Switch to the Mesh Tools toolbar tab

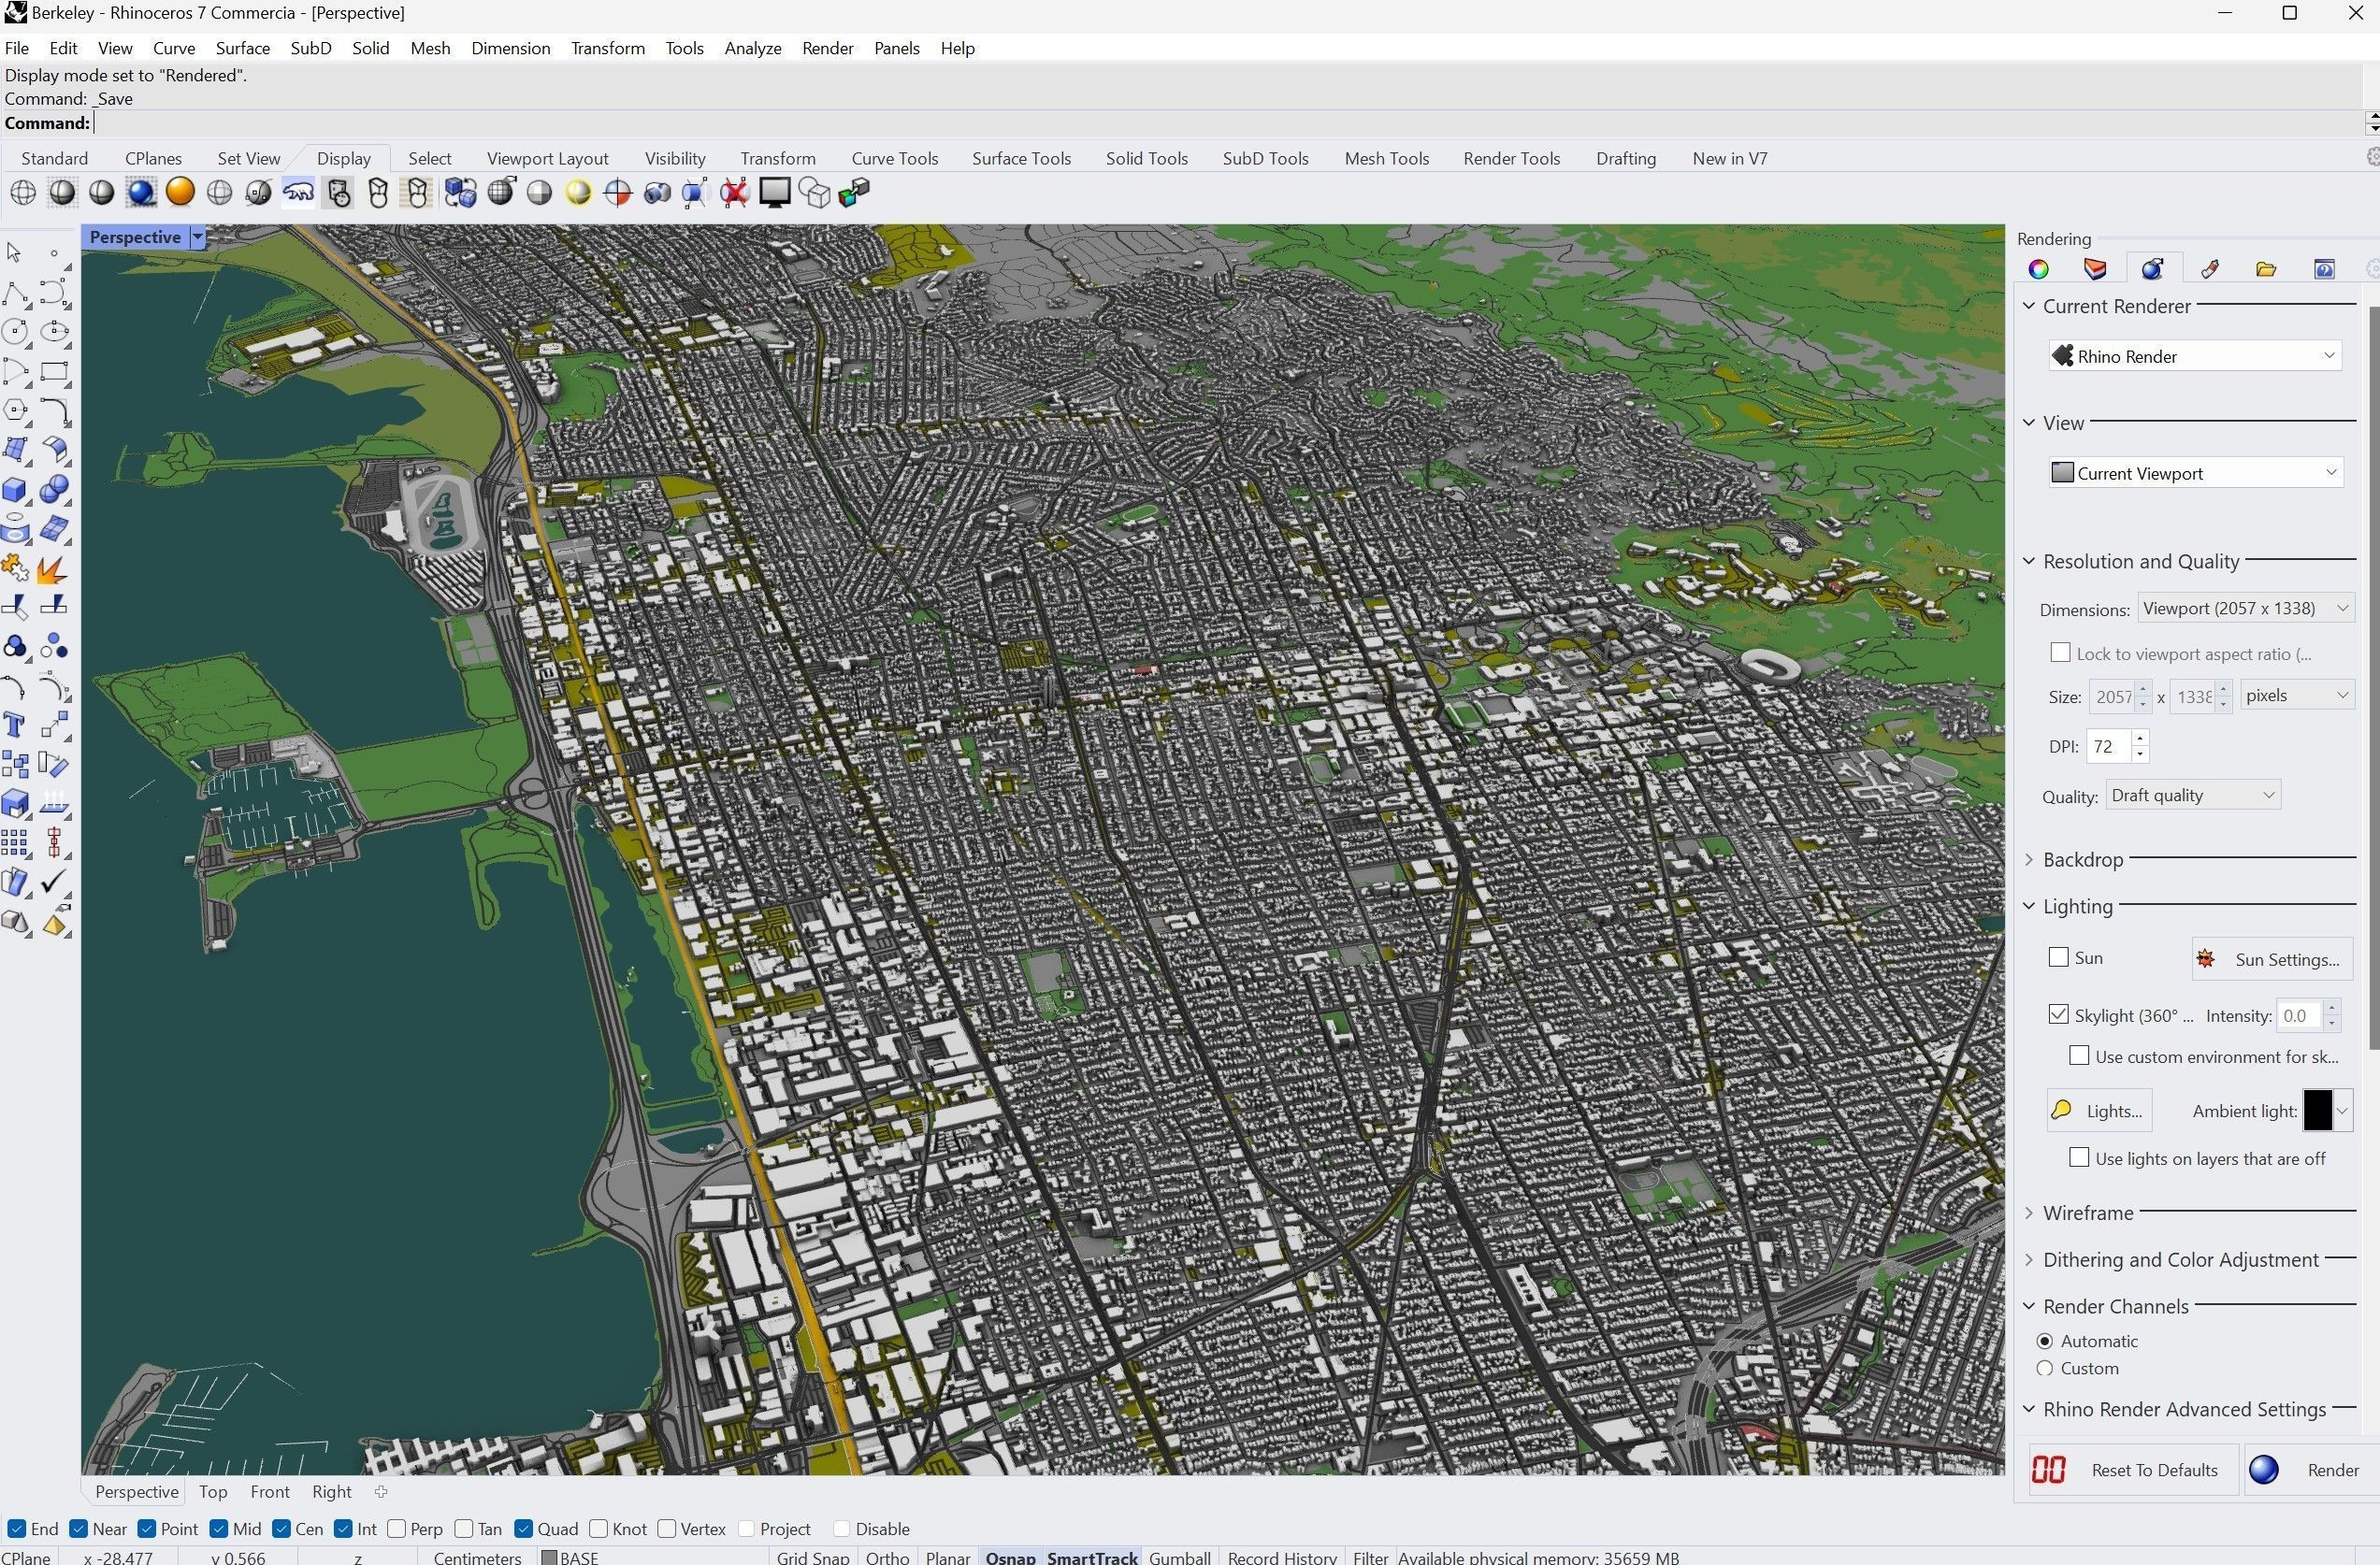point(1386,158)
